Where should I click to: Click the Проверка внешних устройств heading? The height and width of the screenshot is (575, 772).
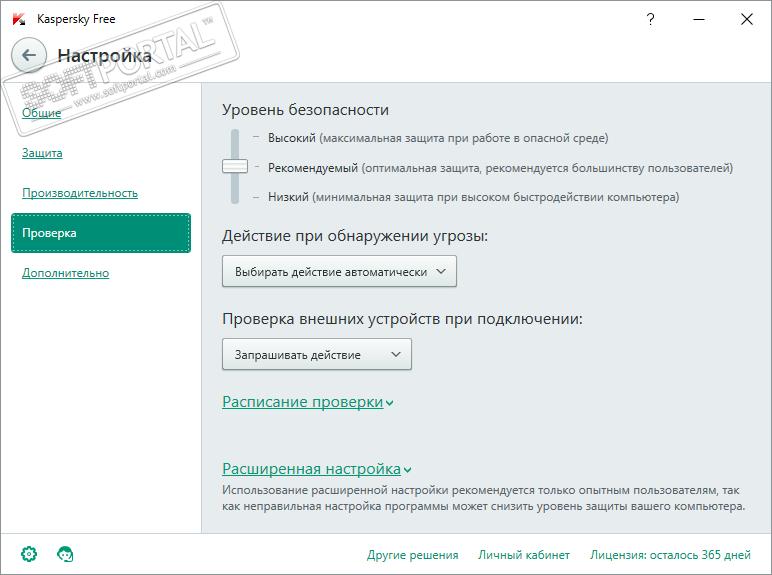(x=402, y=319)
